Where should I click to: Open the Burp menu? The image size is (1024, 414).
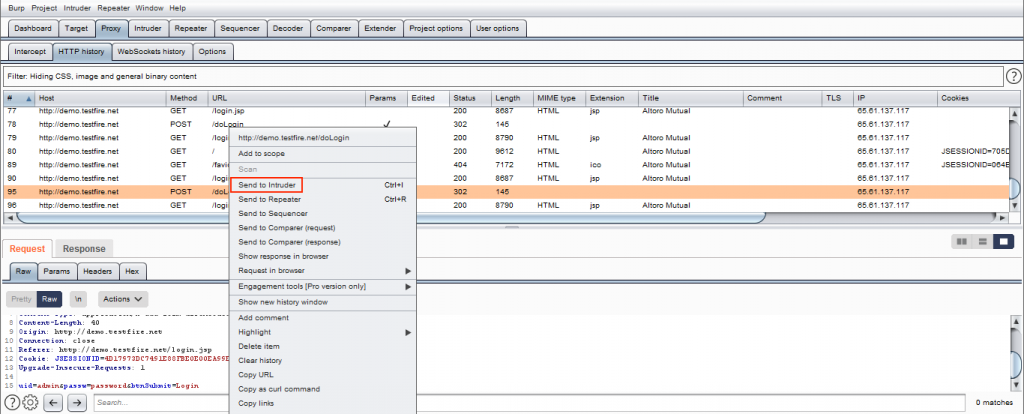pyautogui.click(x=16, y=8)
